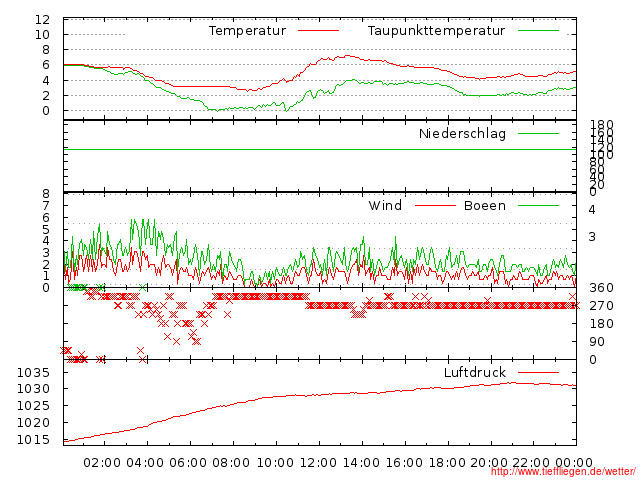Click the 360 wind direction axis value
The image size is (640, 480).
point(601,288)
